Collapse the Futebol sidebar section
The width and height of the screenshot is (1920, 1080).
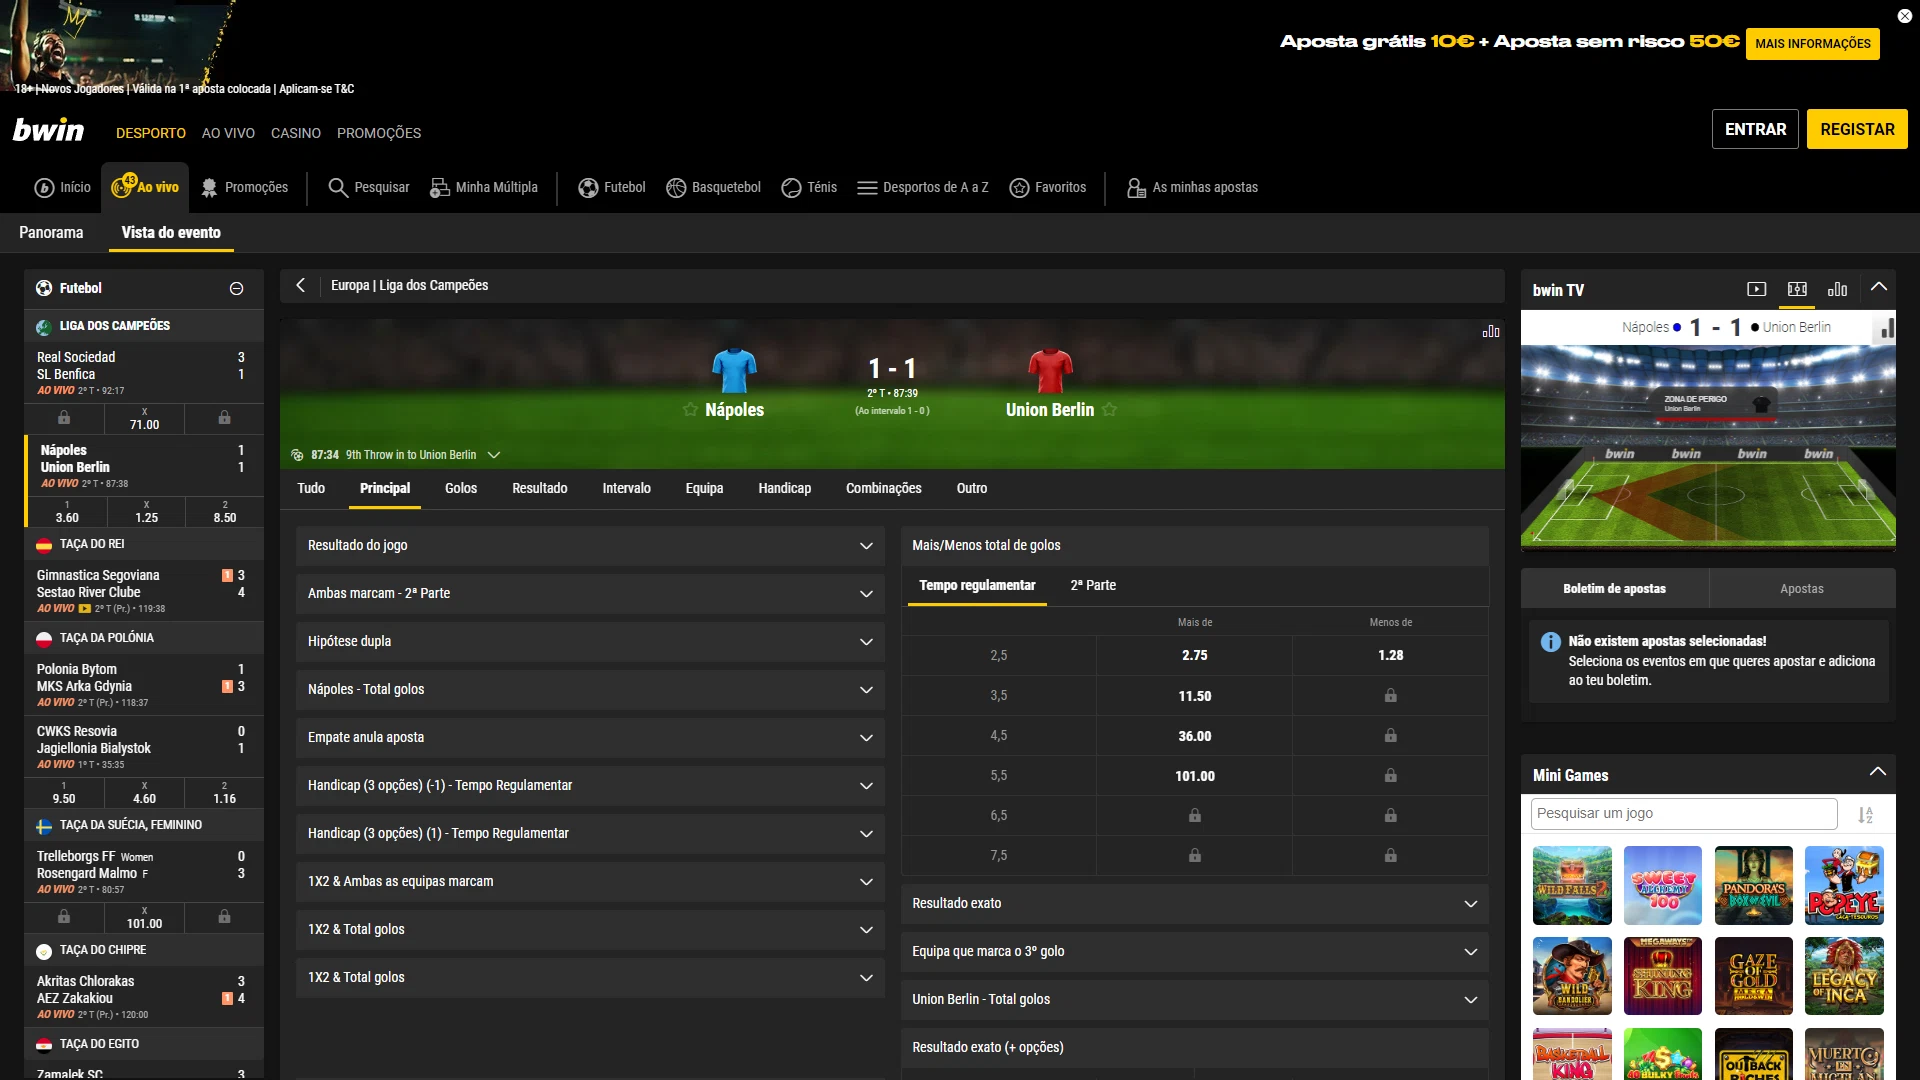tap(237, 289)
